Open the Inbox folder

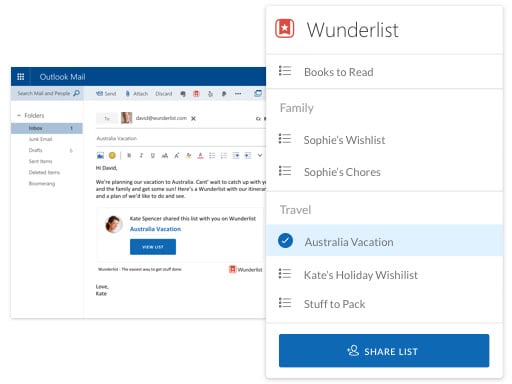pyautogui.click(x=47, y=128)
